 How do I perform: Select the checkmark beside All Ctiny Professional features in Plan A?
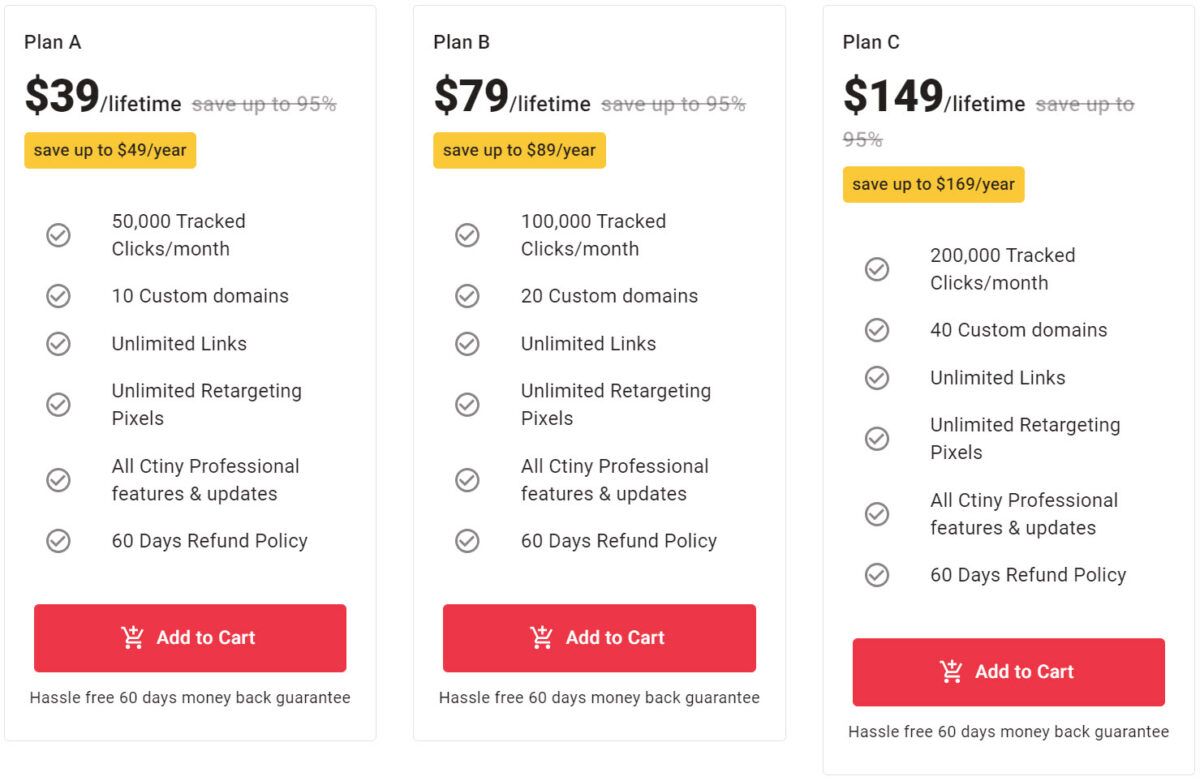[x=58, y=480]
